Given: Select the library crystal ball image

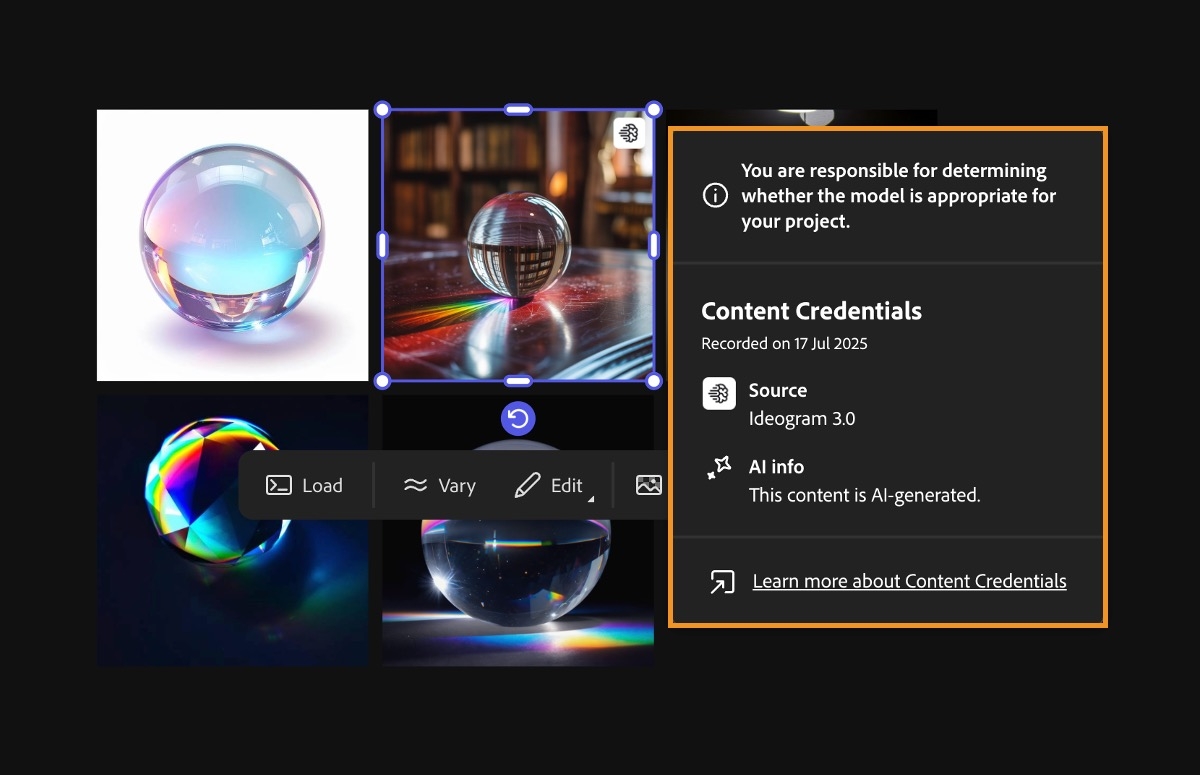Looking at the screenshot, I should coord(518,245).
